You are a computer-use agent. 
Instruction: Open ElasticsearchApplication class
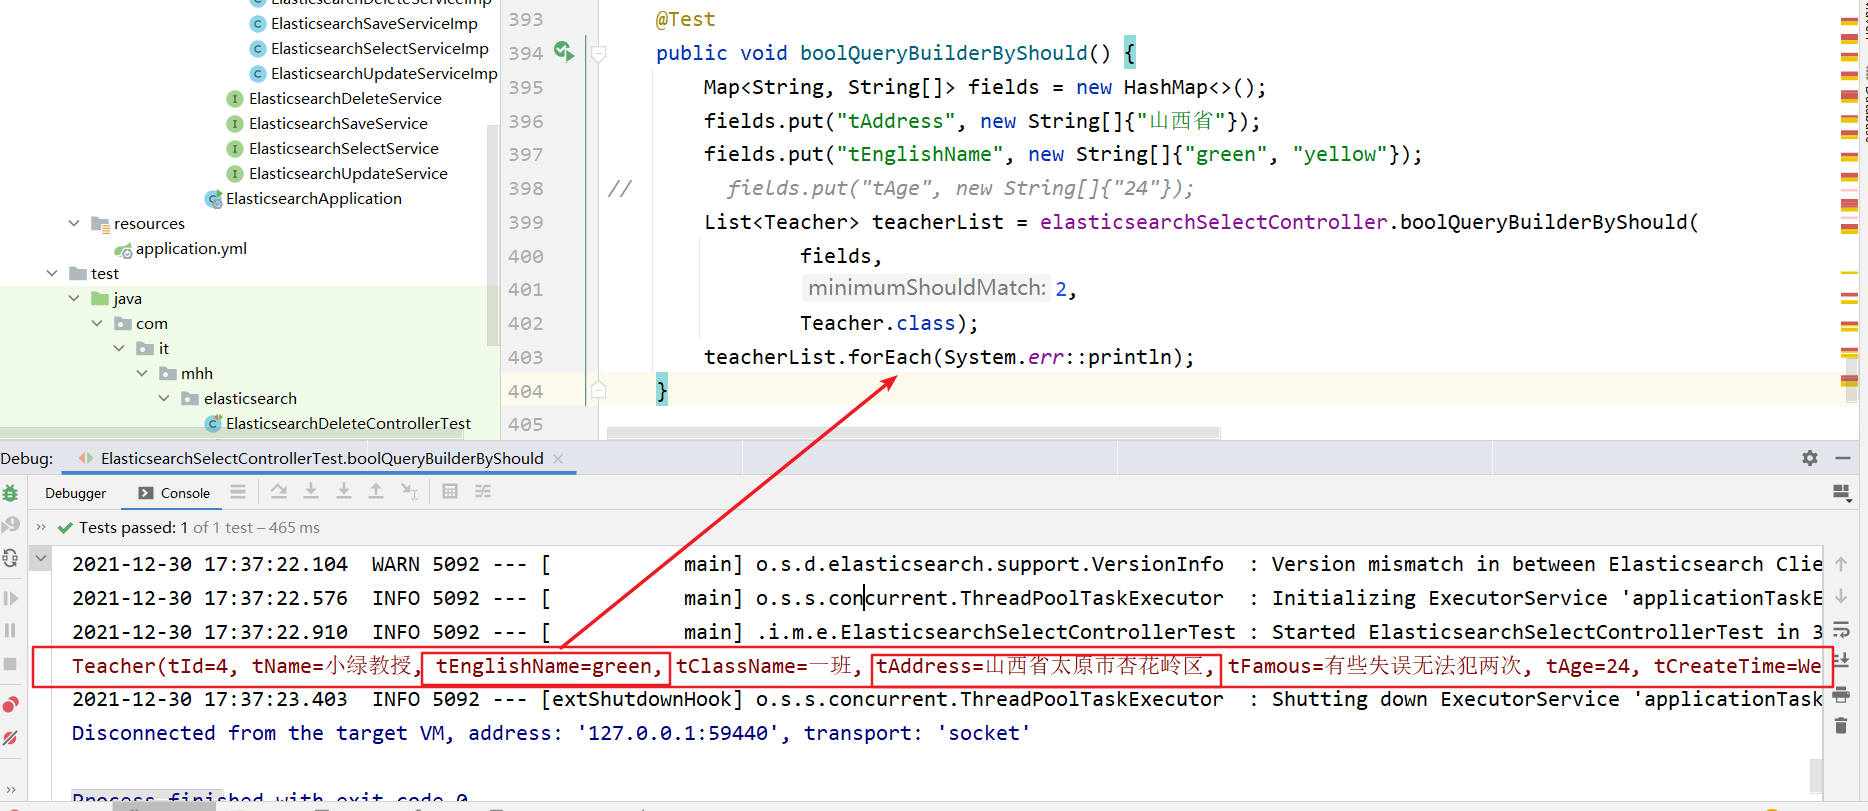click(313, 198)
